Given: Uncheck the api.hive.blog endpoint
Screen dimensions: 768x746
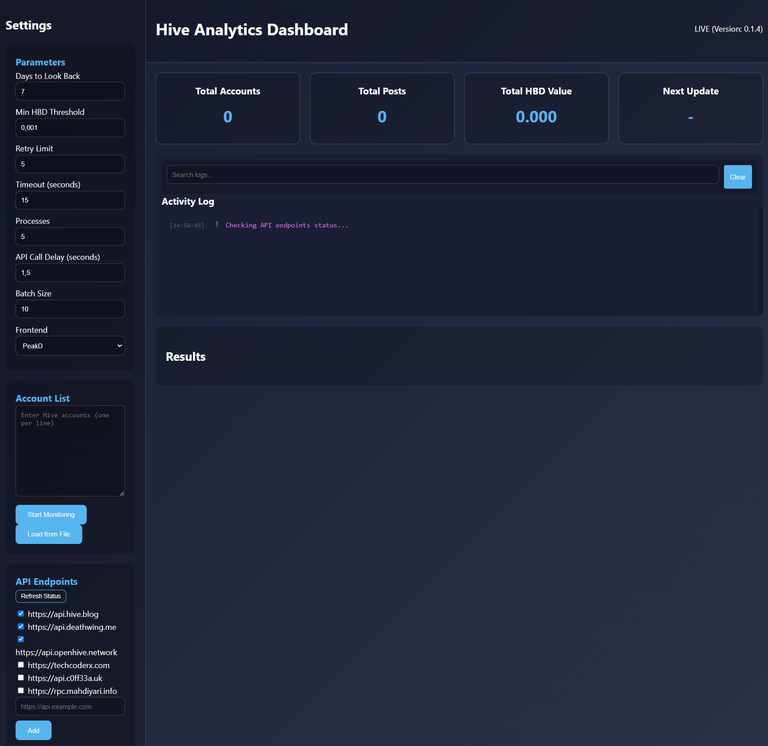Looking at the screenshot, I should (21, 614).
